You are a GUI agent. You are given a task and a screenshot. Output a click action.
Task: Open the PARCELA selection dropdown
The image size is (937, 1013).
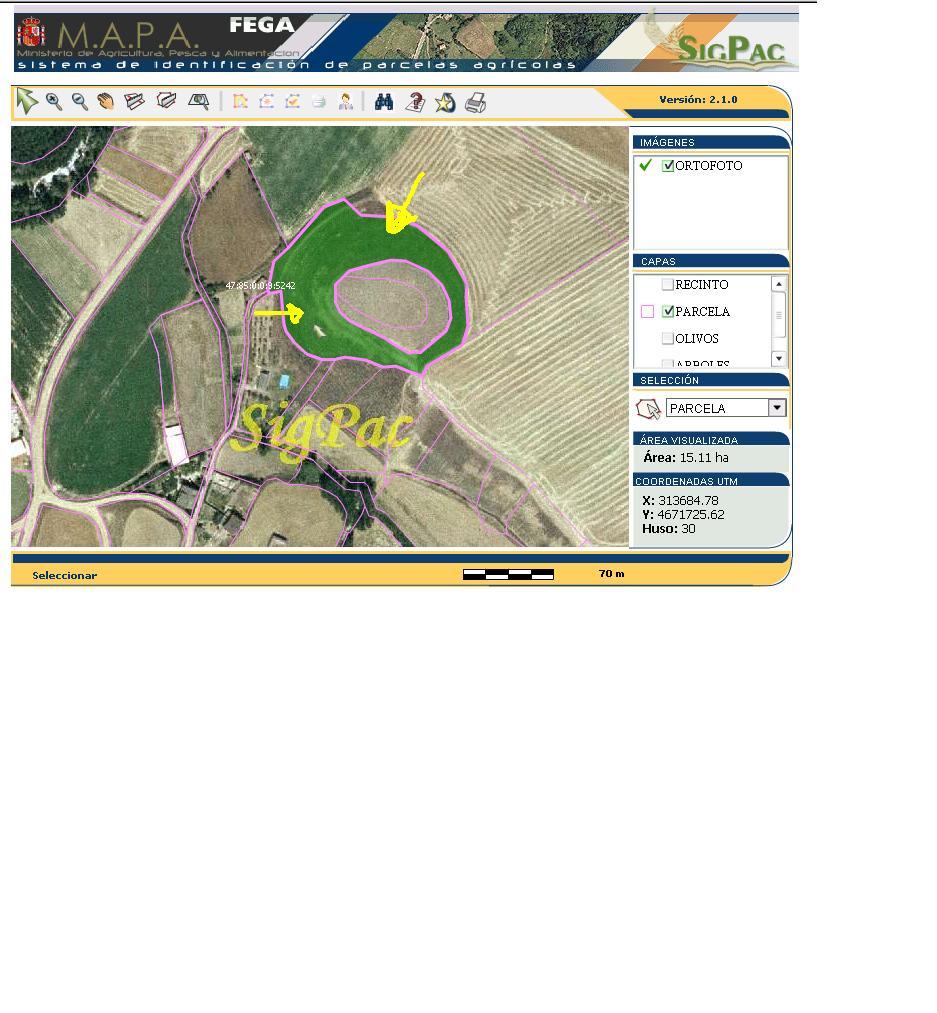pyautogui.click(x=777, y=408)
